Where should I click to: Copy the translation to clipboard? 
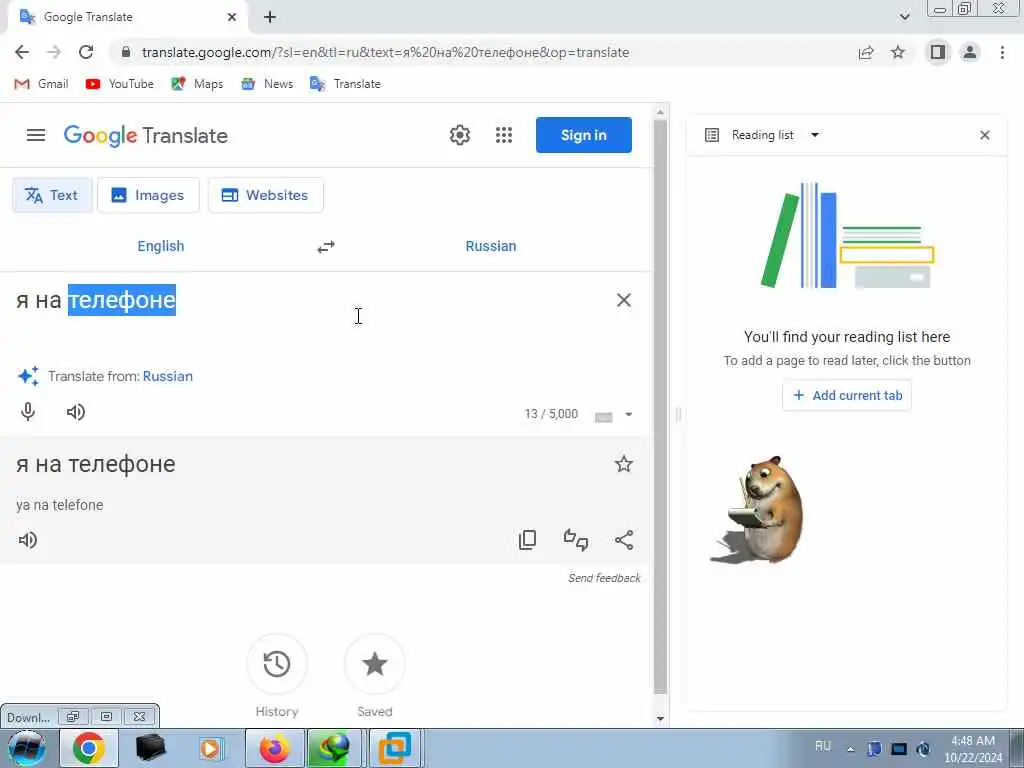[x=527, y=539]
